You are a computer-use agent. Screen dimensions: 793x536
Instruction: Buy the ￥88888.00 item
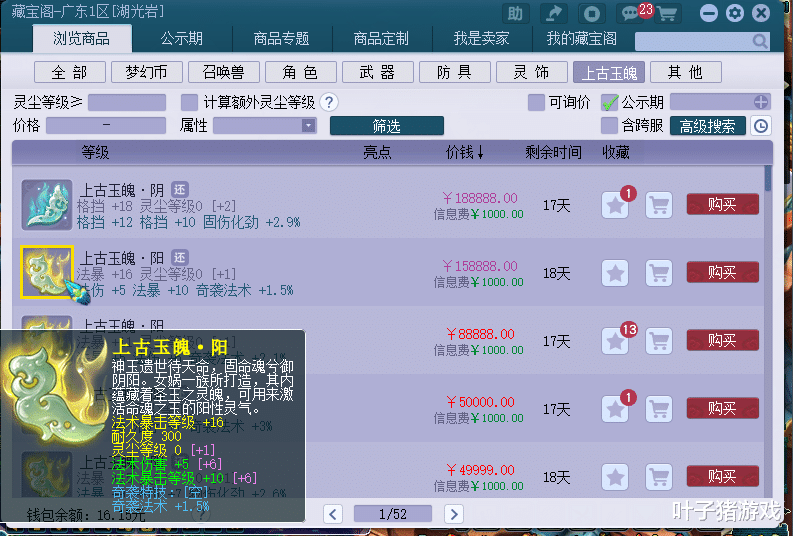tap(723, 340)
